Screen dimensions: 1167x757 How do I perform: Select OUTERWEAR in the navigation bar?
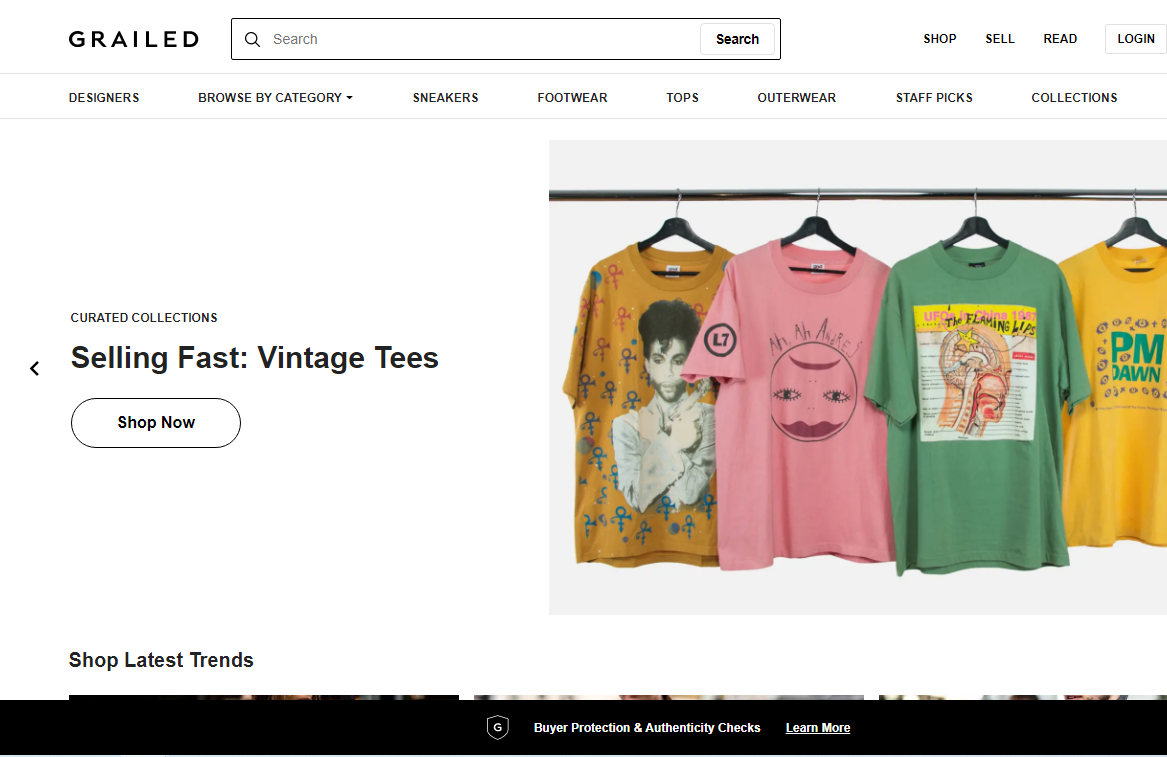click(x=796, y=98)
